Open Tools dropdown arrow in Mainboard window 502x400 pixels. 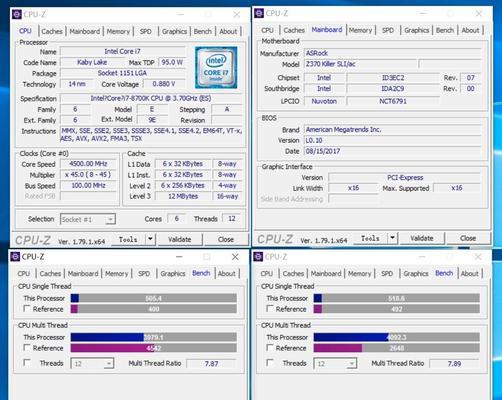(393, 238)
